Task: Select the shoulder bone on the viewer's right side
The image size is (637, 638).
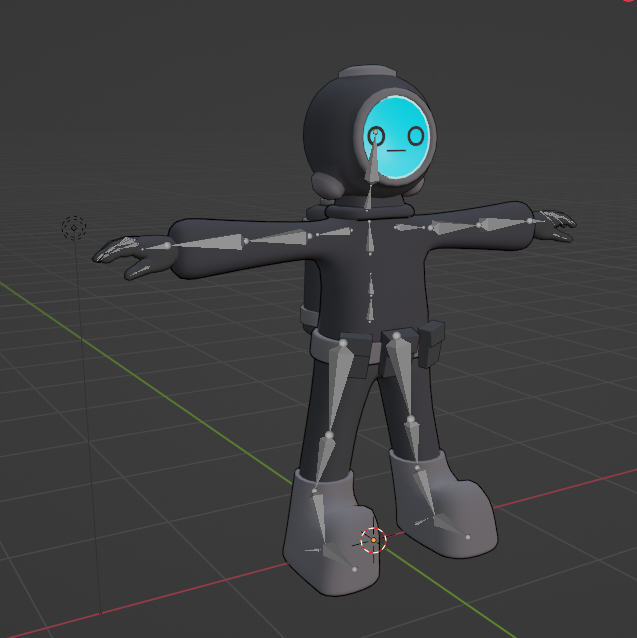Action: 410,227
